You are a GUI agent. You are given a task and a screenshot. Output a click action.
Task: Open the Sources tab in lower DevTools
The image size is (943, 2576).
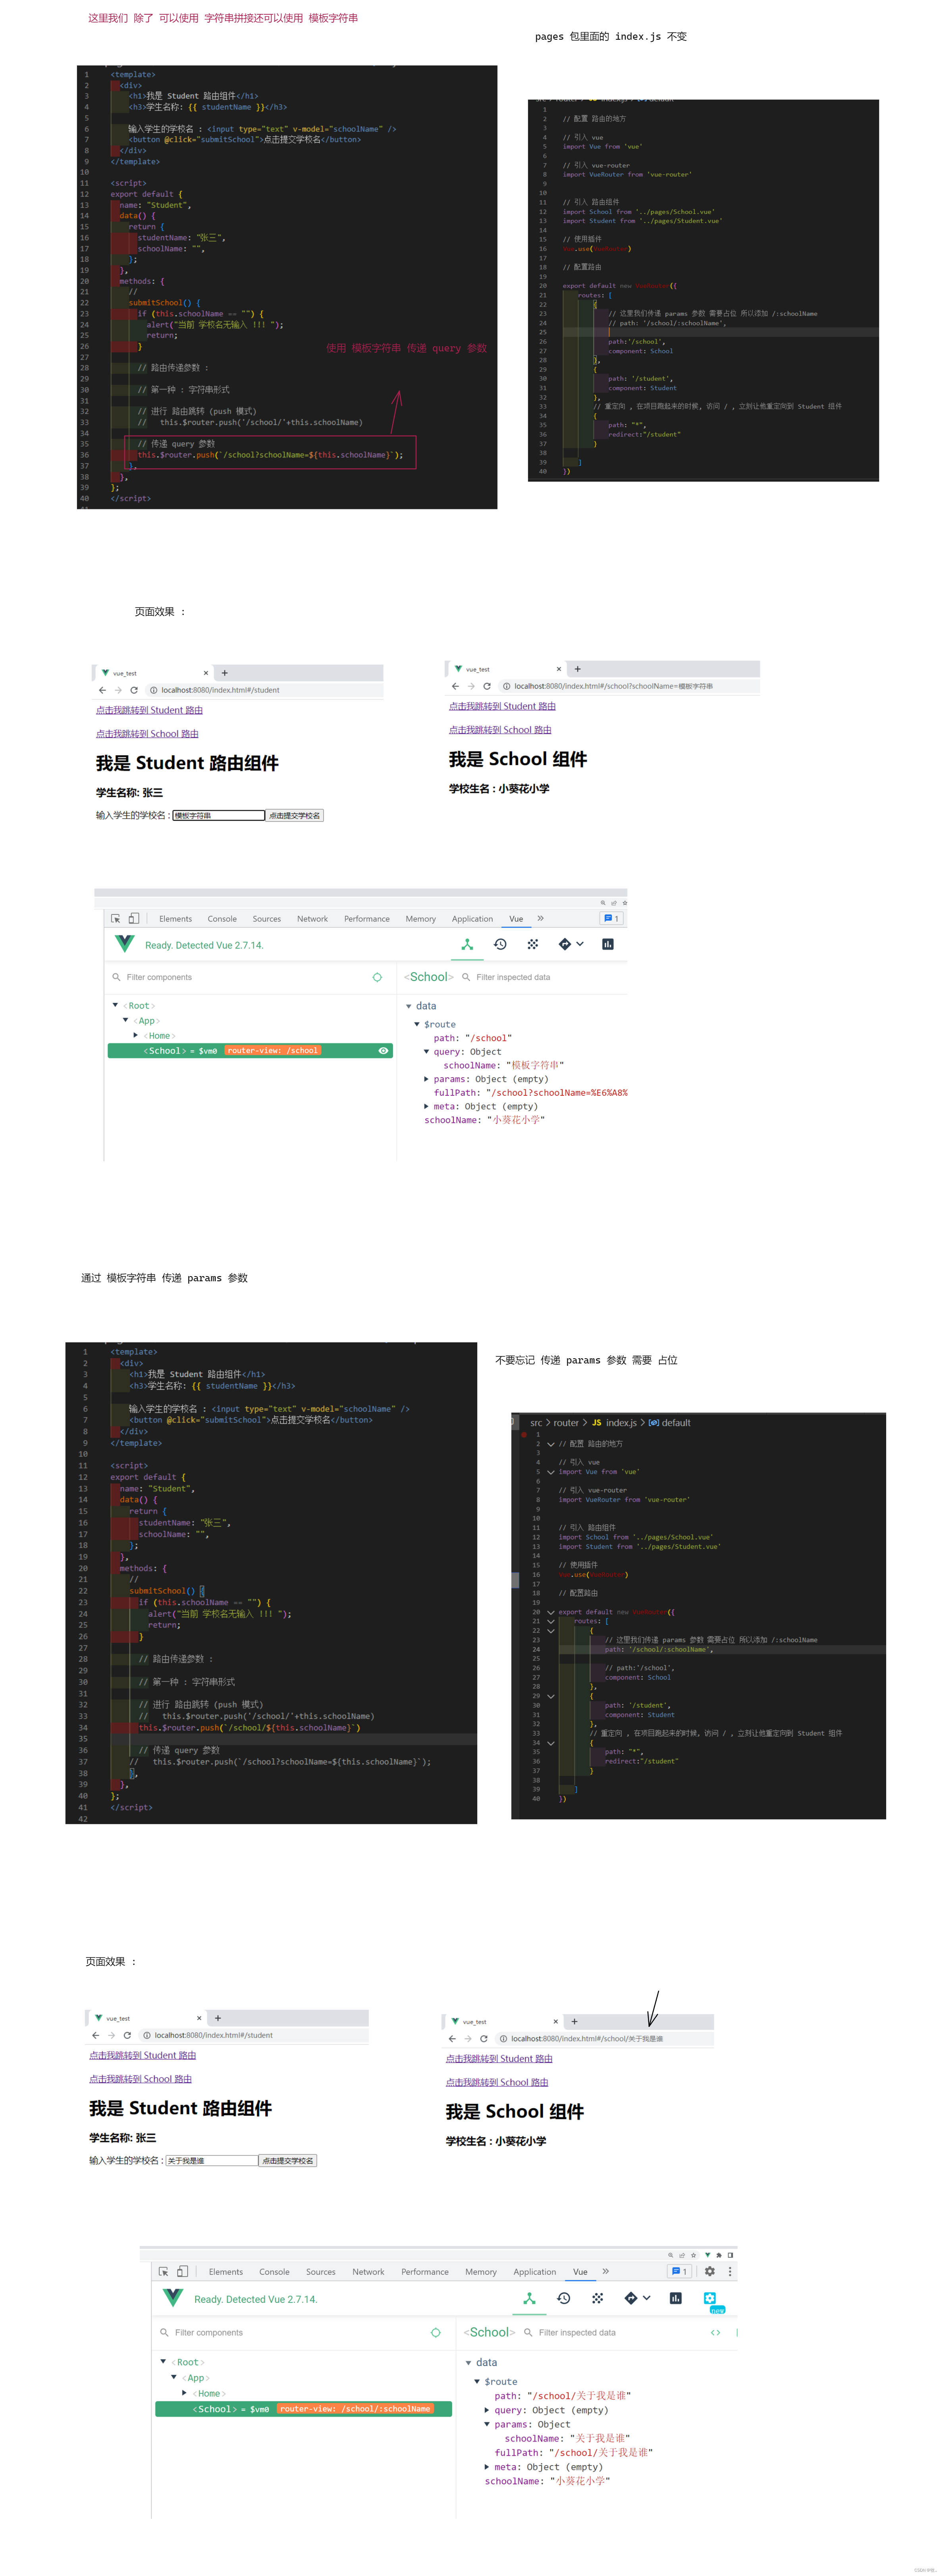[321, 2272]
